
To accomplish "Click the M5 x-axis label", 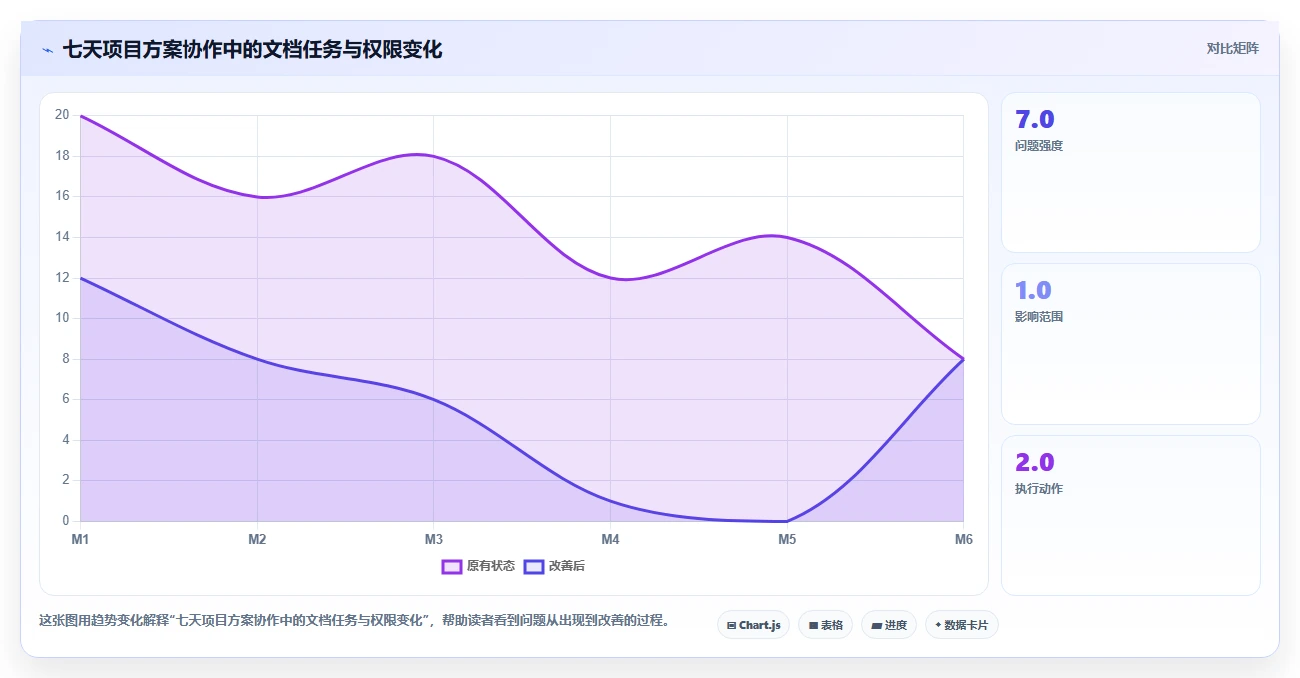I will (787, 540).
